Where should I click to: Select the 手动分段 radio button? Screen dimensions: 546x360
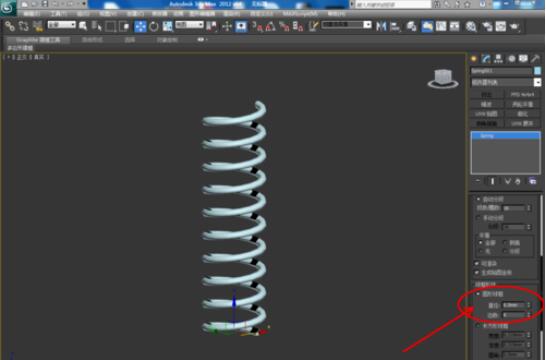[478, 218]
